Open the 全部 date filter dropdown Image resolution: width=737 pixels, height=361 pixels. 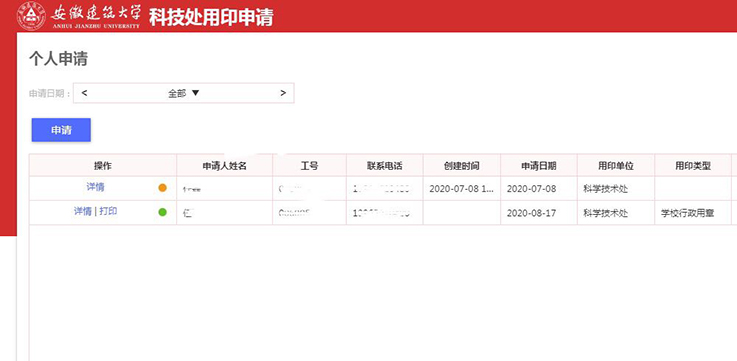(184, 93)
